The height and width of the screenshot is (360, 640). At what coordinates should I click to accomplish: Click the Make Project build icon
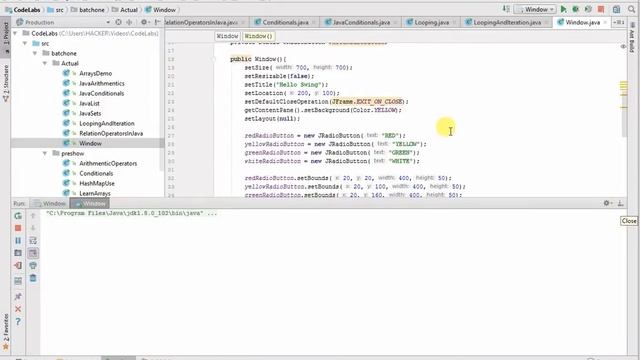tap(506, 9)
